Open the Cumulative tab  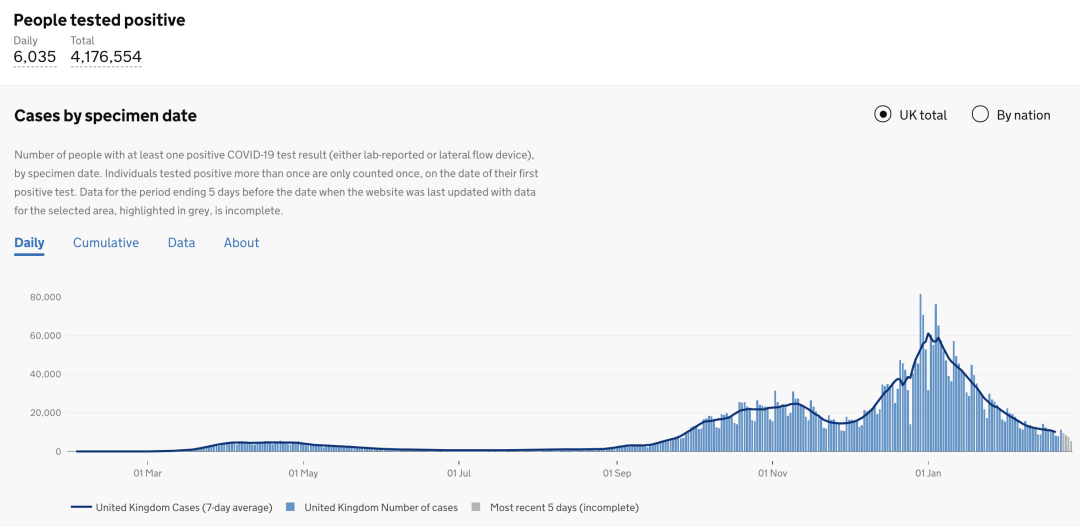106,242
